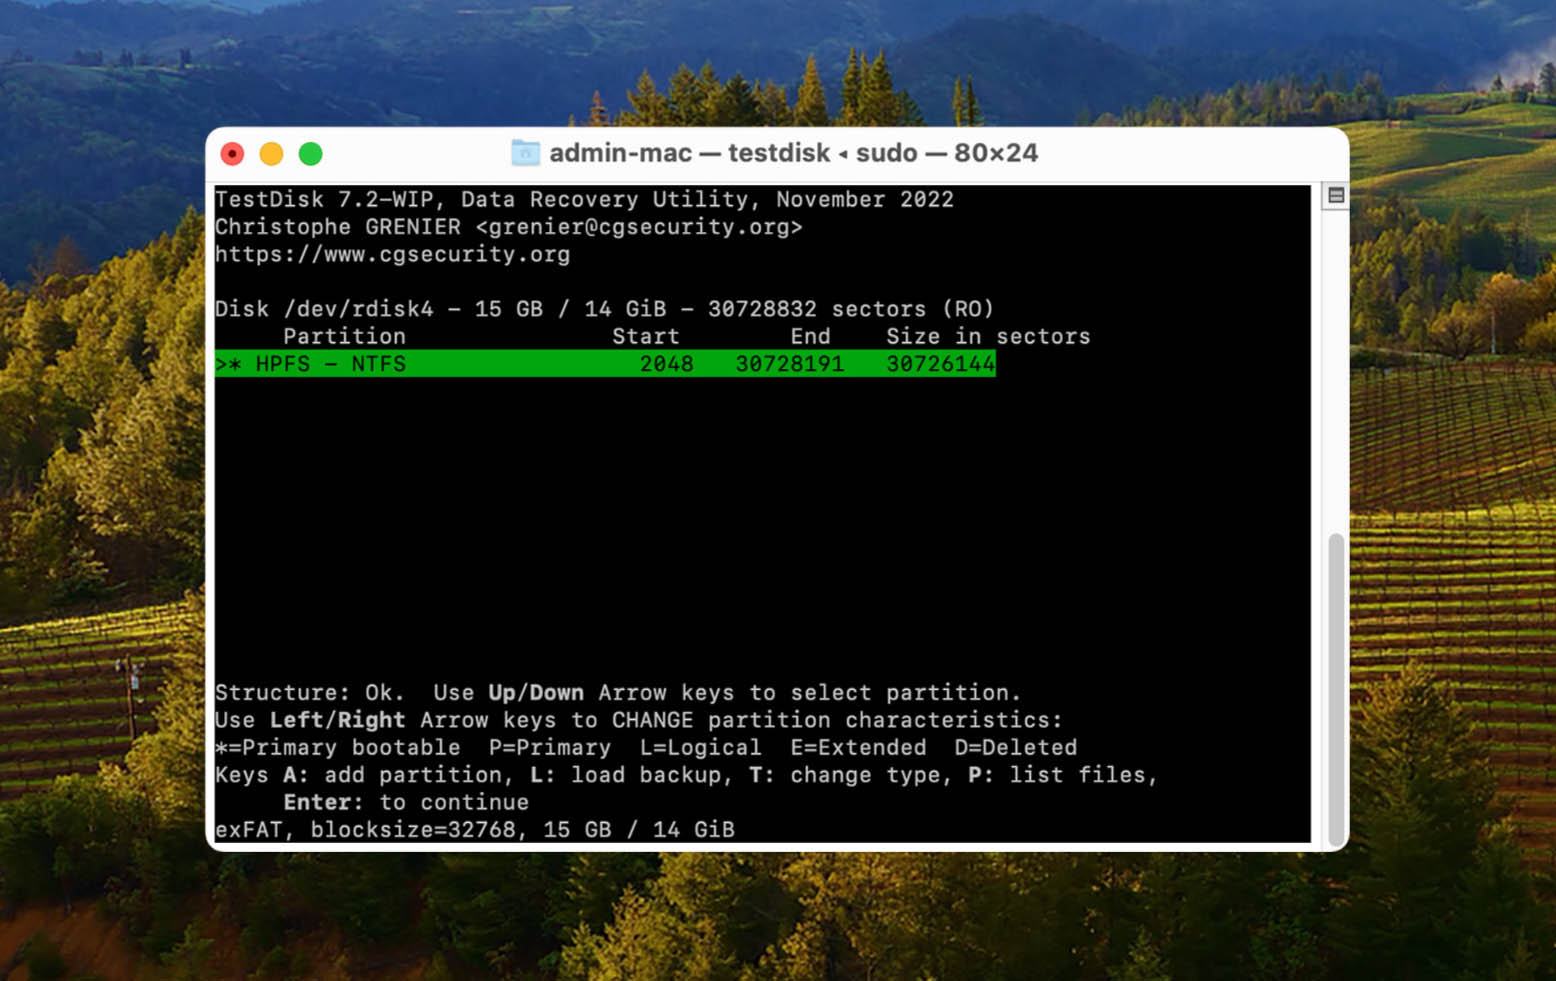The image size is (1556, 981).
Task: Click the *=Primary bootable option text
Action: [337, 747]
